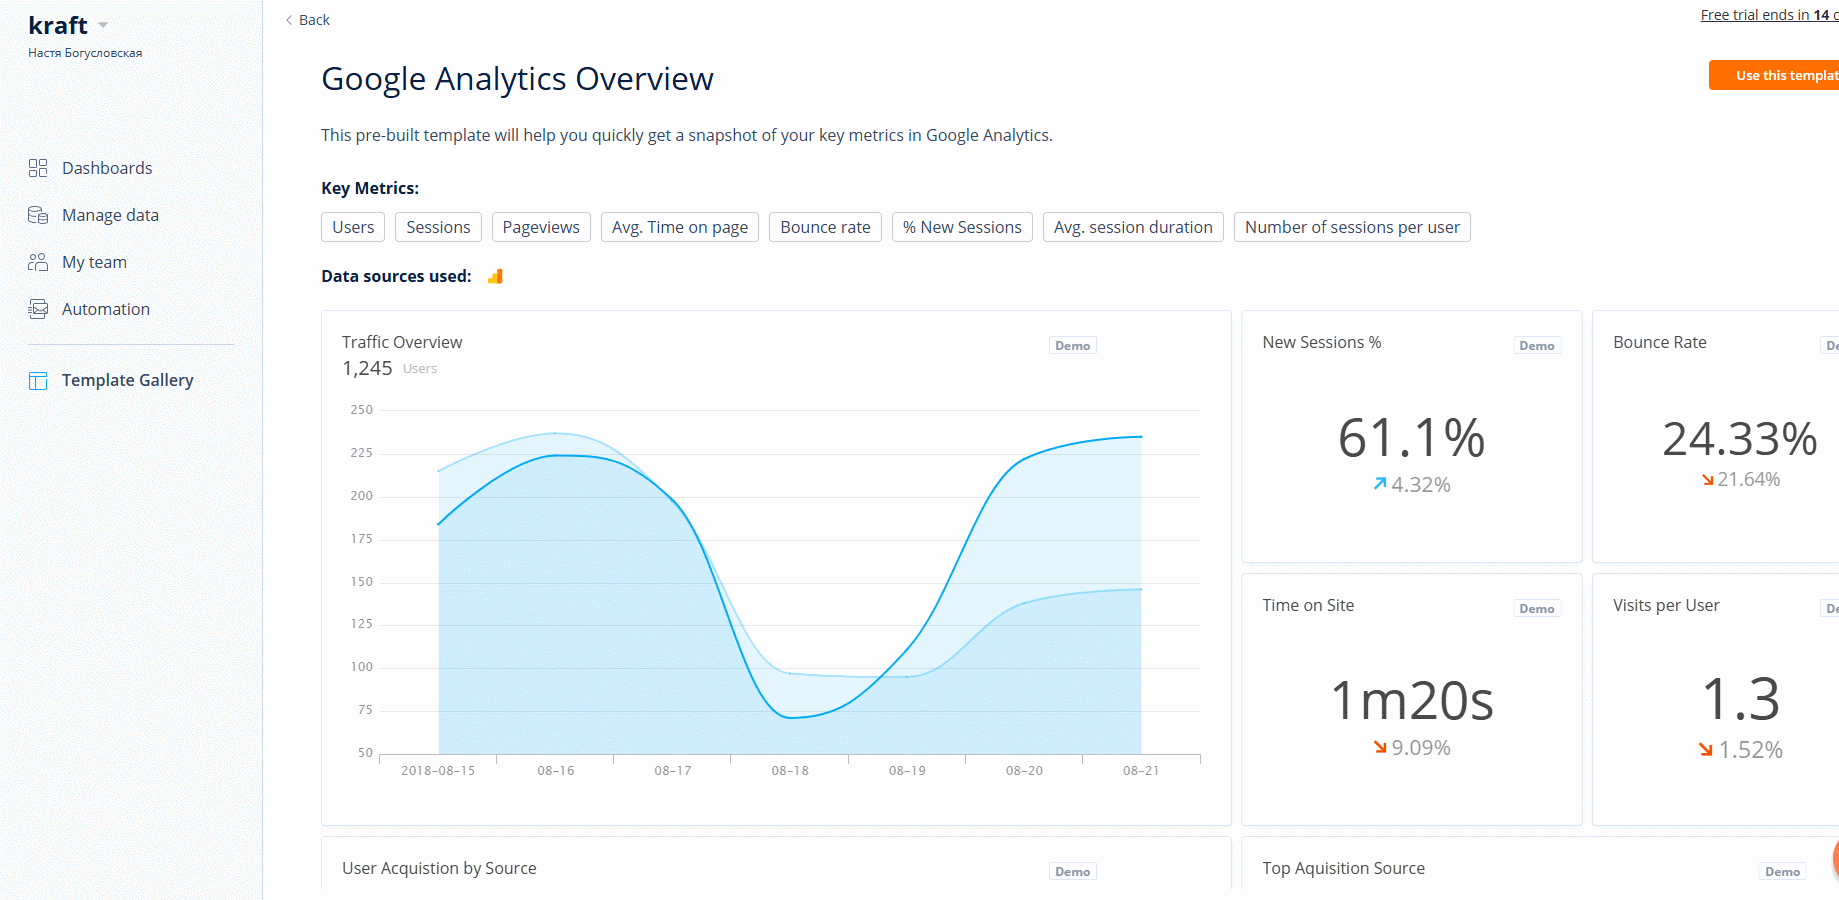Select the Pageviews metric tag
The height and width of the screenshot is (900, 1839).
541,227
